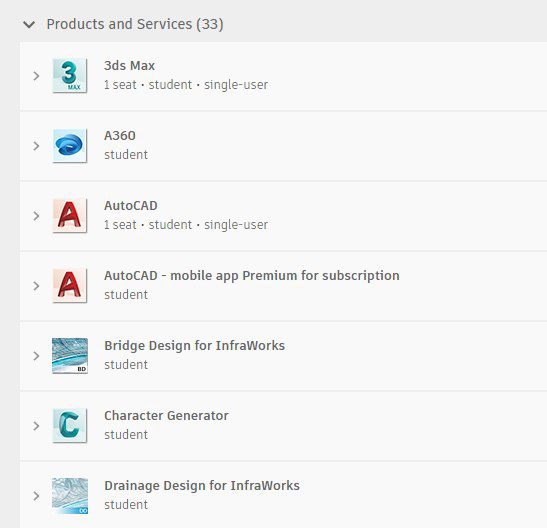Viewport: 547px width, 528px height.
Task: Click the Bridge Design for InfraWorks thumbnail
Action: click(x=70, y=356)
